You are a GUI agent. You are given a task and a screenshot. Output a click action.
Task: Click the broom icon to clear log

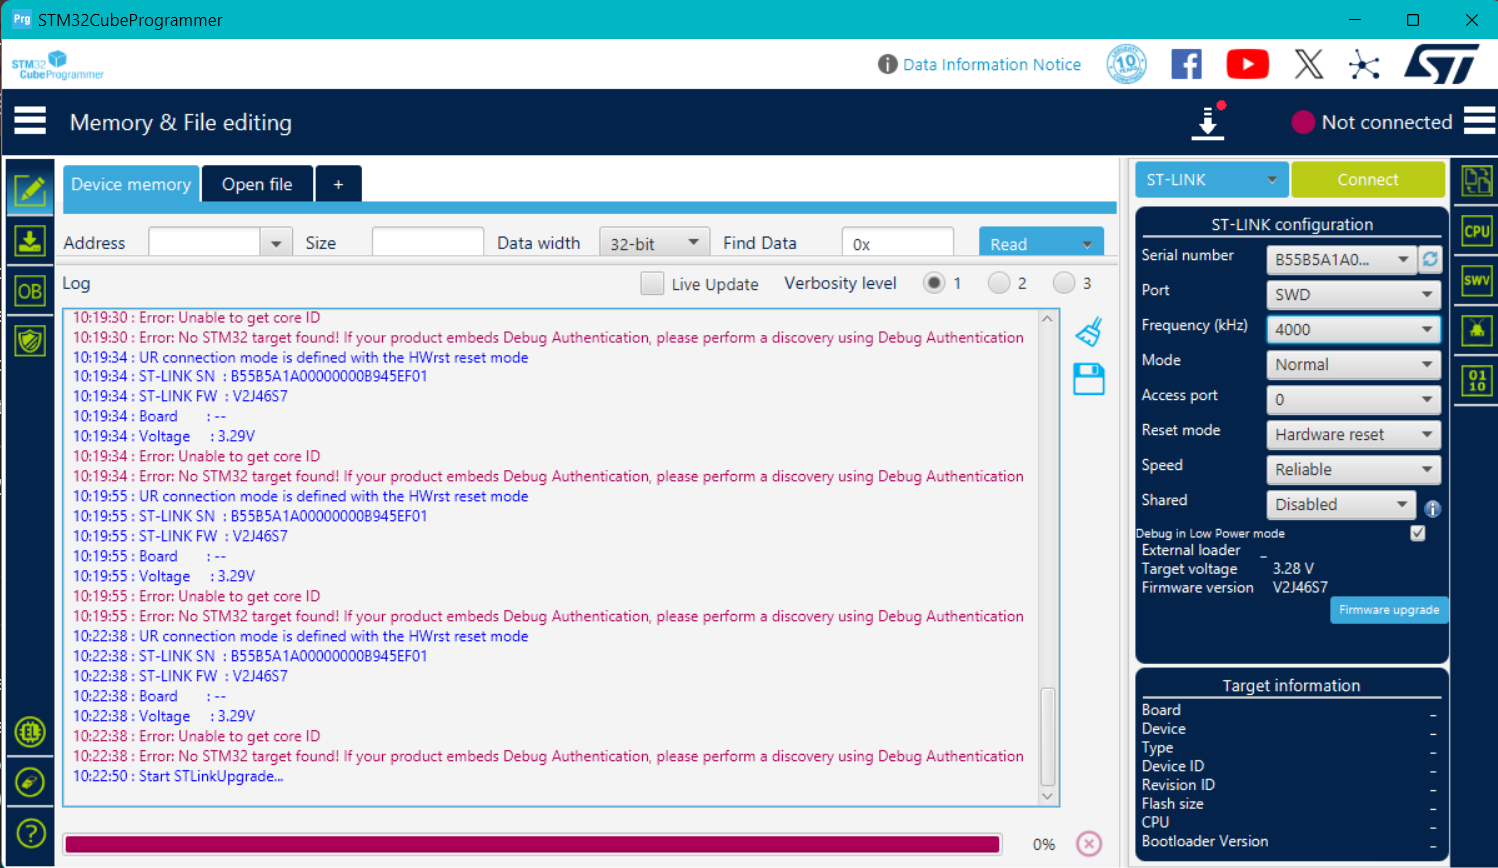pos(1089,332)
